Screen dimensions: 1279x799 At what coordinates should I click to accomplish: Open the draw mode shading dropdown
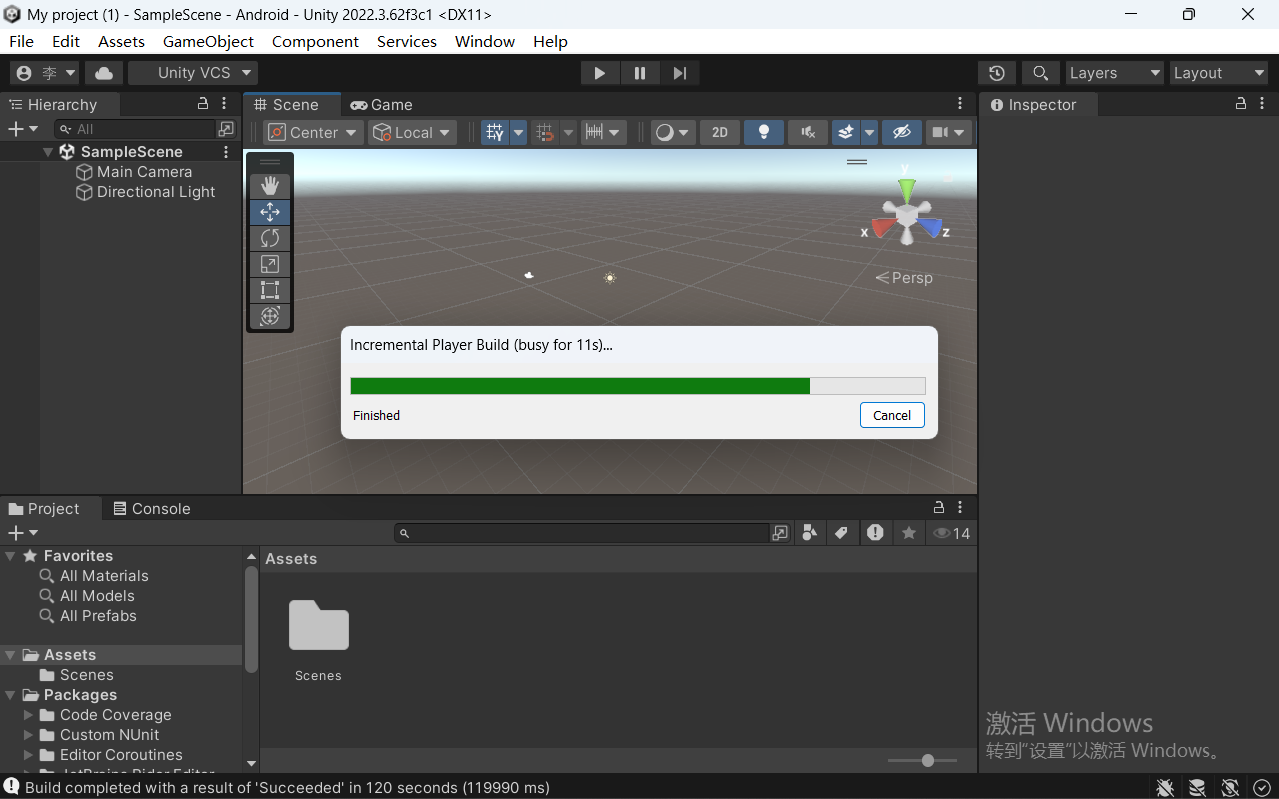[673, 132]
